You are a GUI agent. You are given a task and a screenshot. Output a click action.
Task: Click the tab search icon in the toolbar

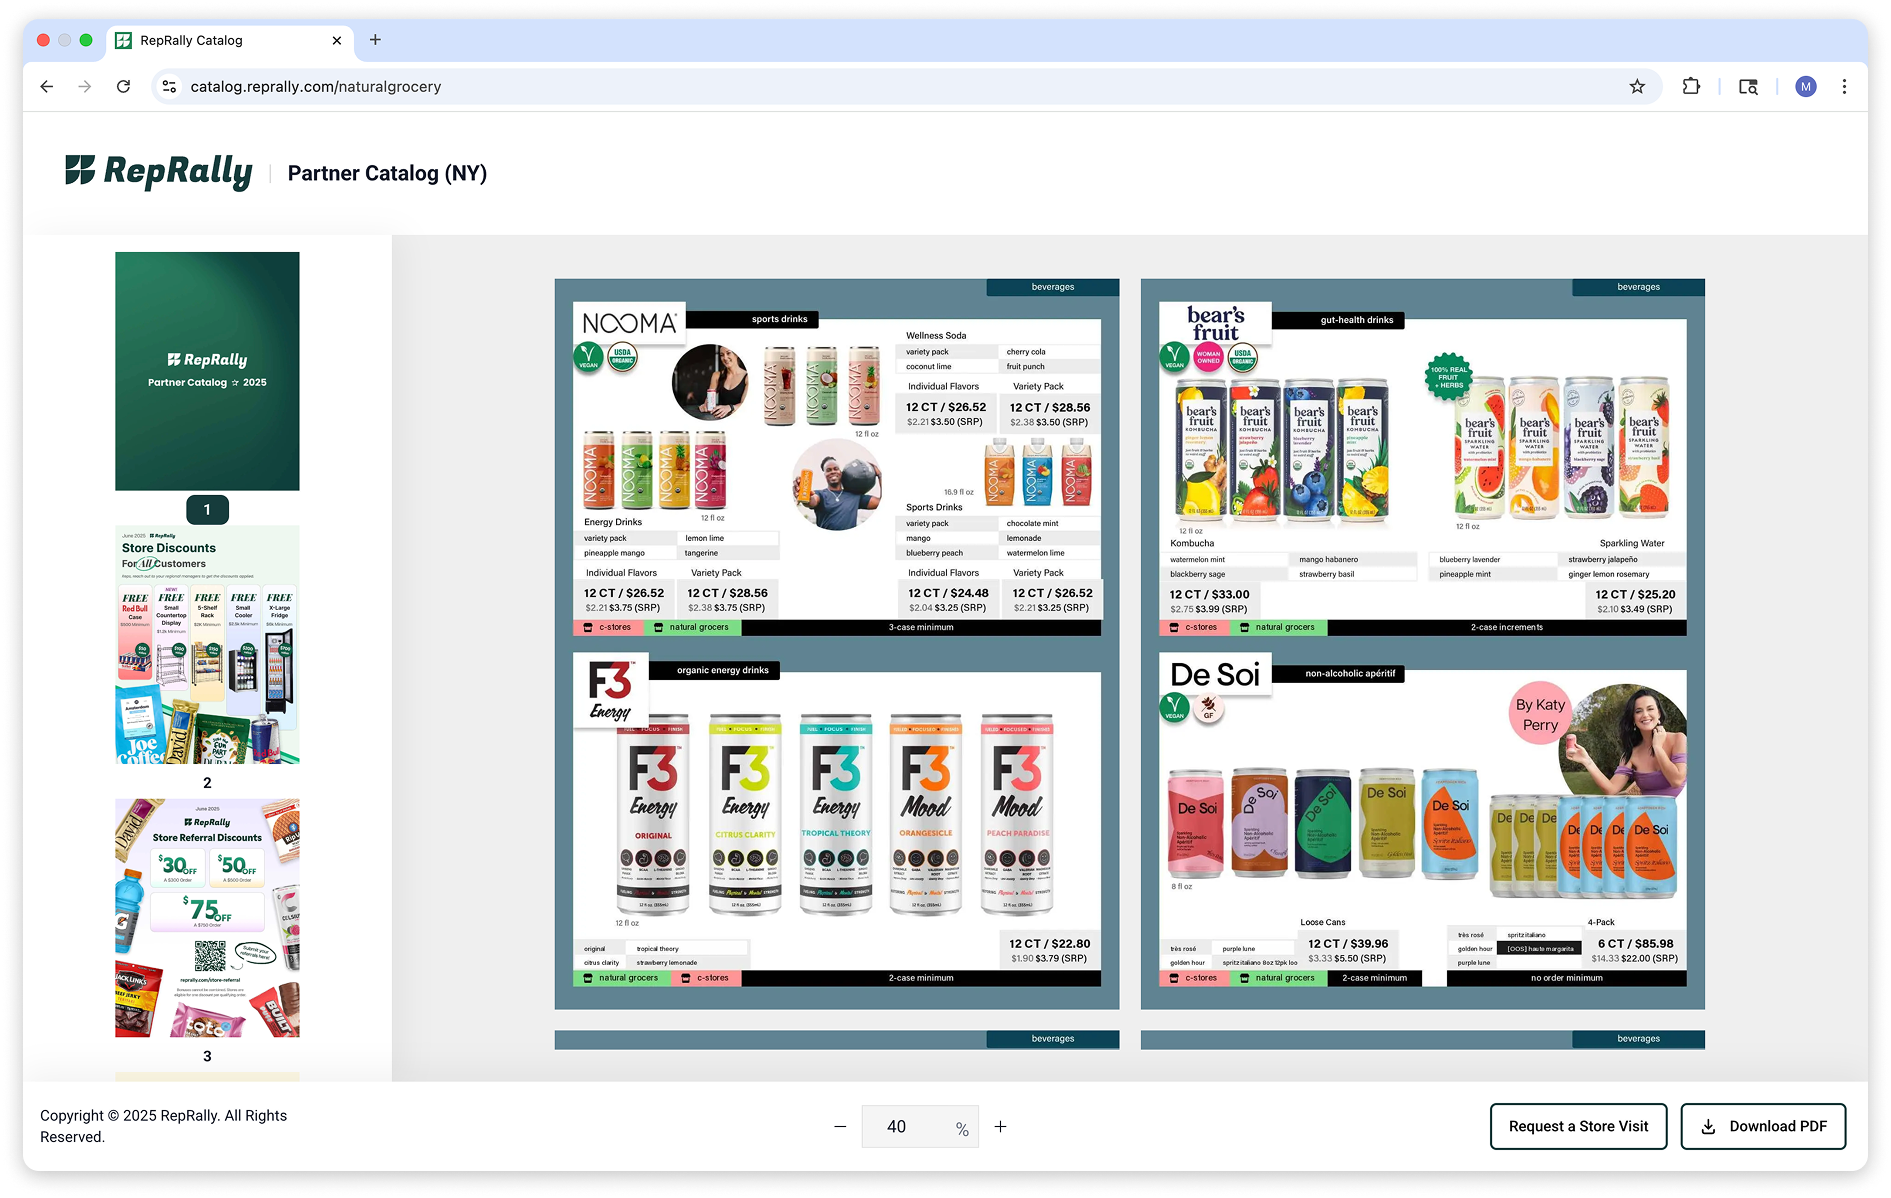pos(1748,87)
